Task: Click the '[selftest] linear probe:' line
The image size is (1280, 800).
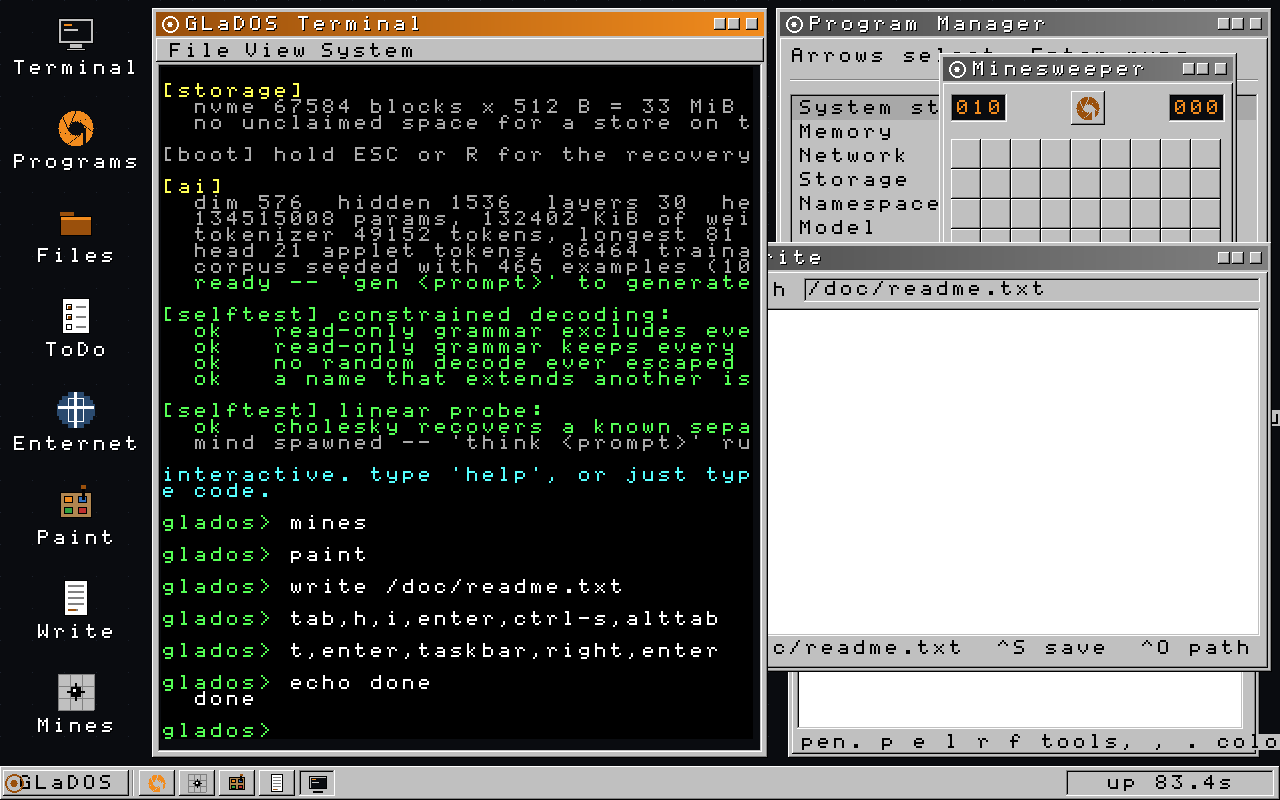Action: point(352,411)
